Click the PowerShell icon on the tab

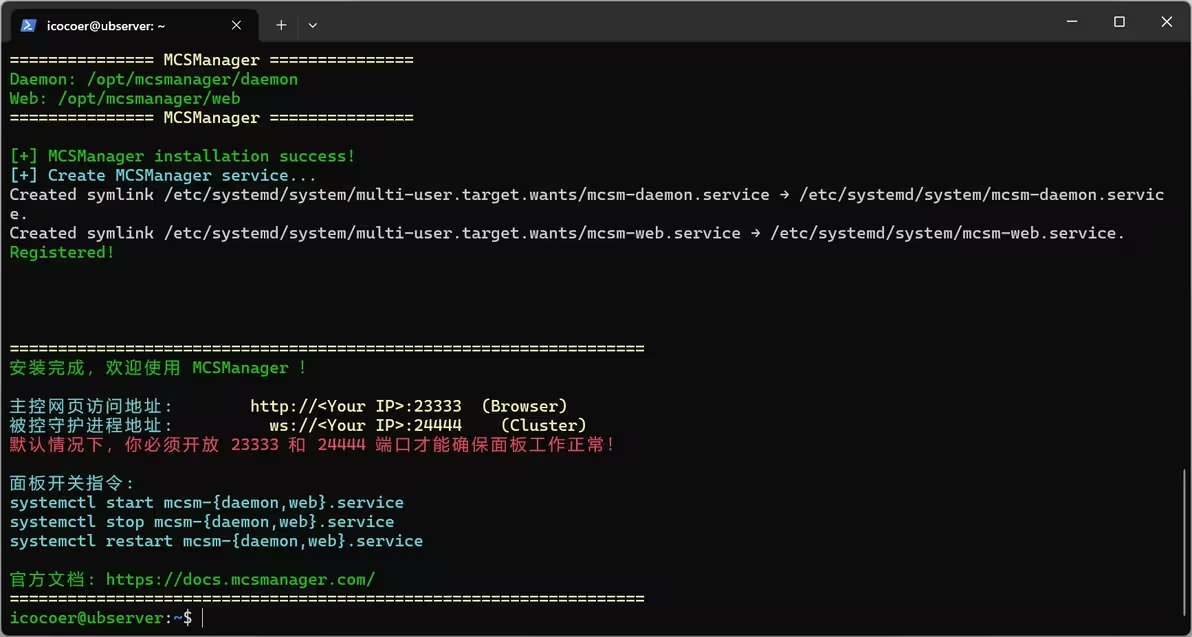pyautogui.click(x=29, y=25)
